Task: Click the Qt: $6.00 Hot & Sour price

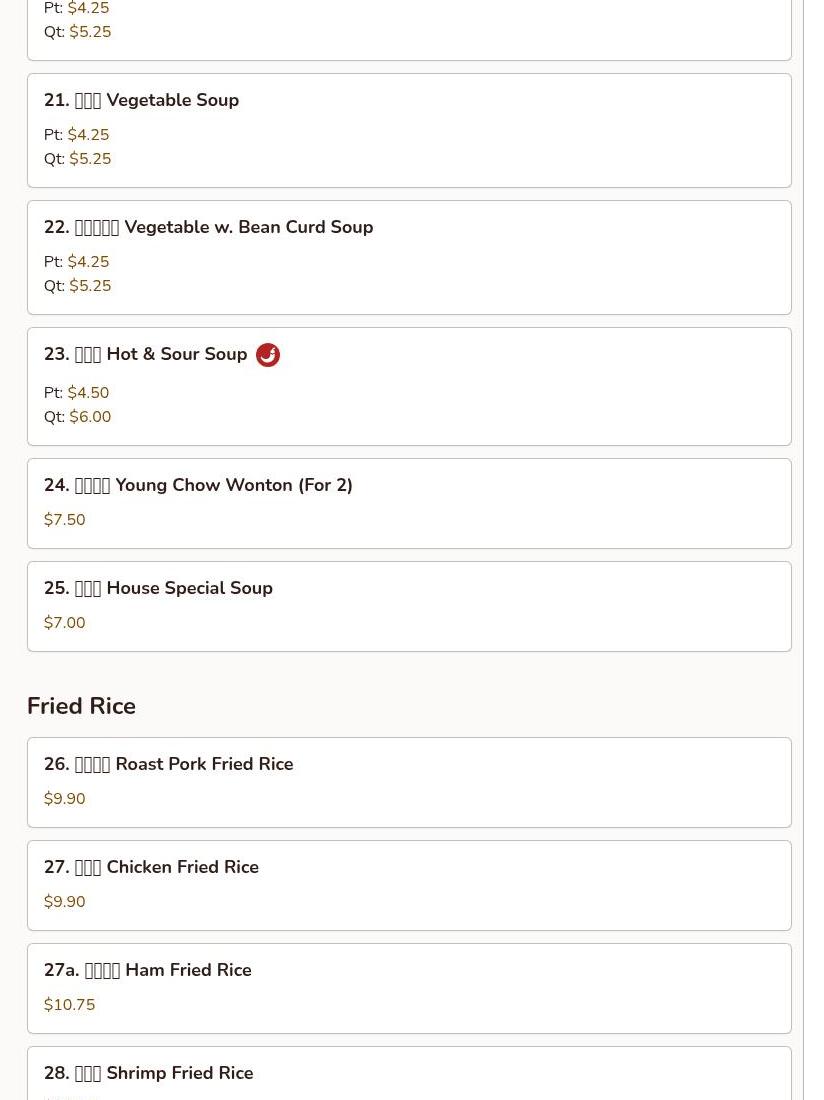Action: click(77, 417)
